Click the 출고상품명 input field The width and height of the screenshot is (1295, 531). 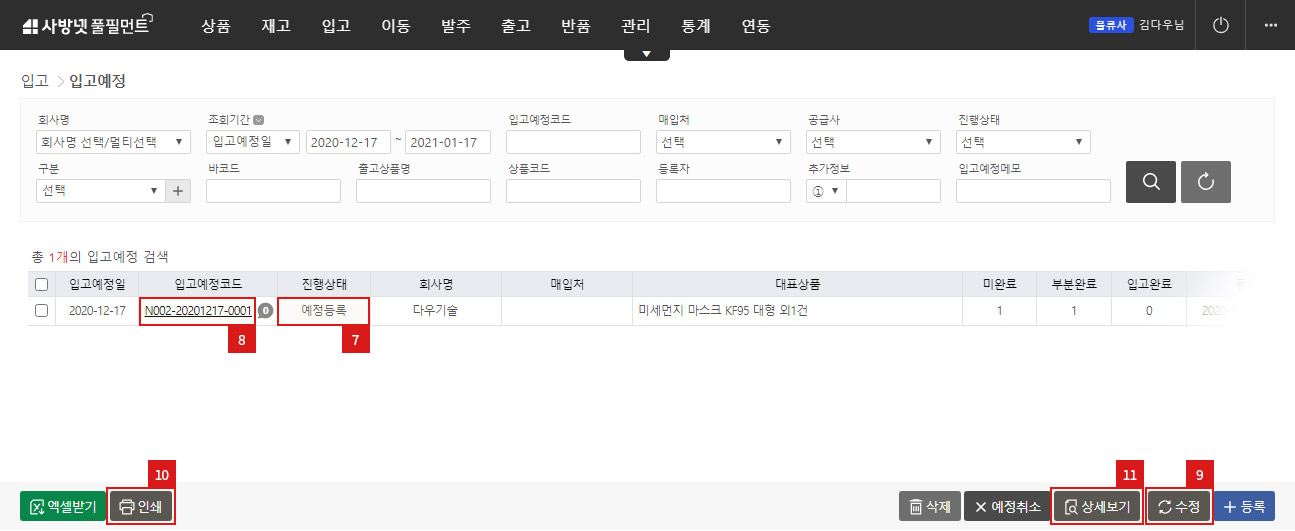pyautogui.click(x=423, y=190)
